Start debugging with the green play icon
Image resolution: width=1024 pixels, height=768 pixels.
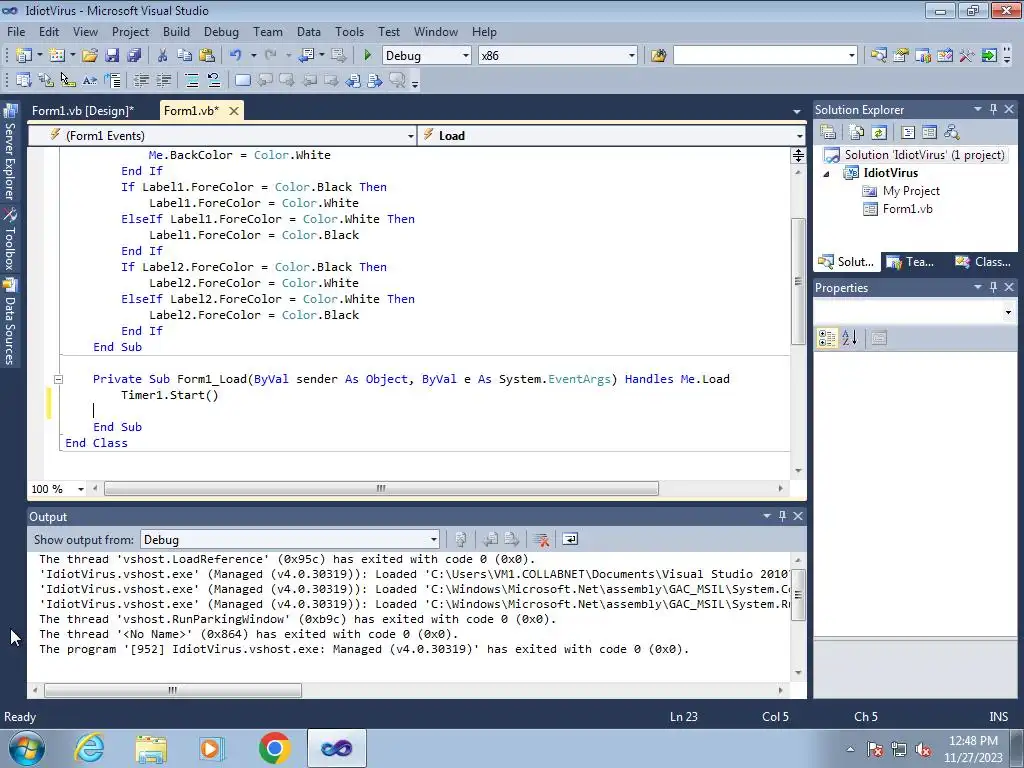click(x=367, y=56)
